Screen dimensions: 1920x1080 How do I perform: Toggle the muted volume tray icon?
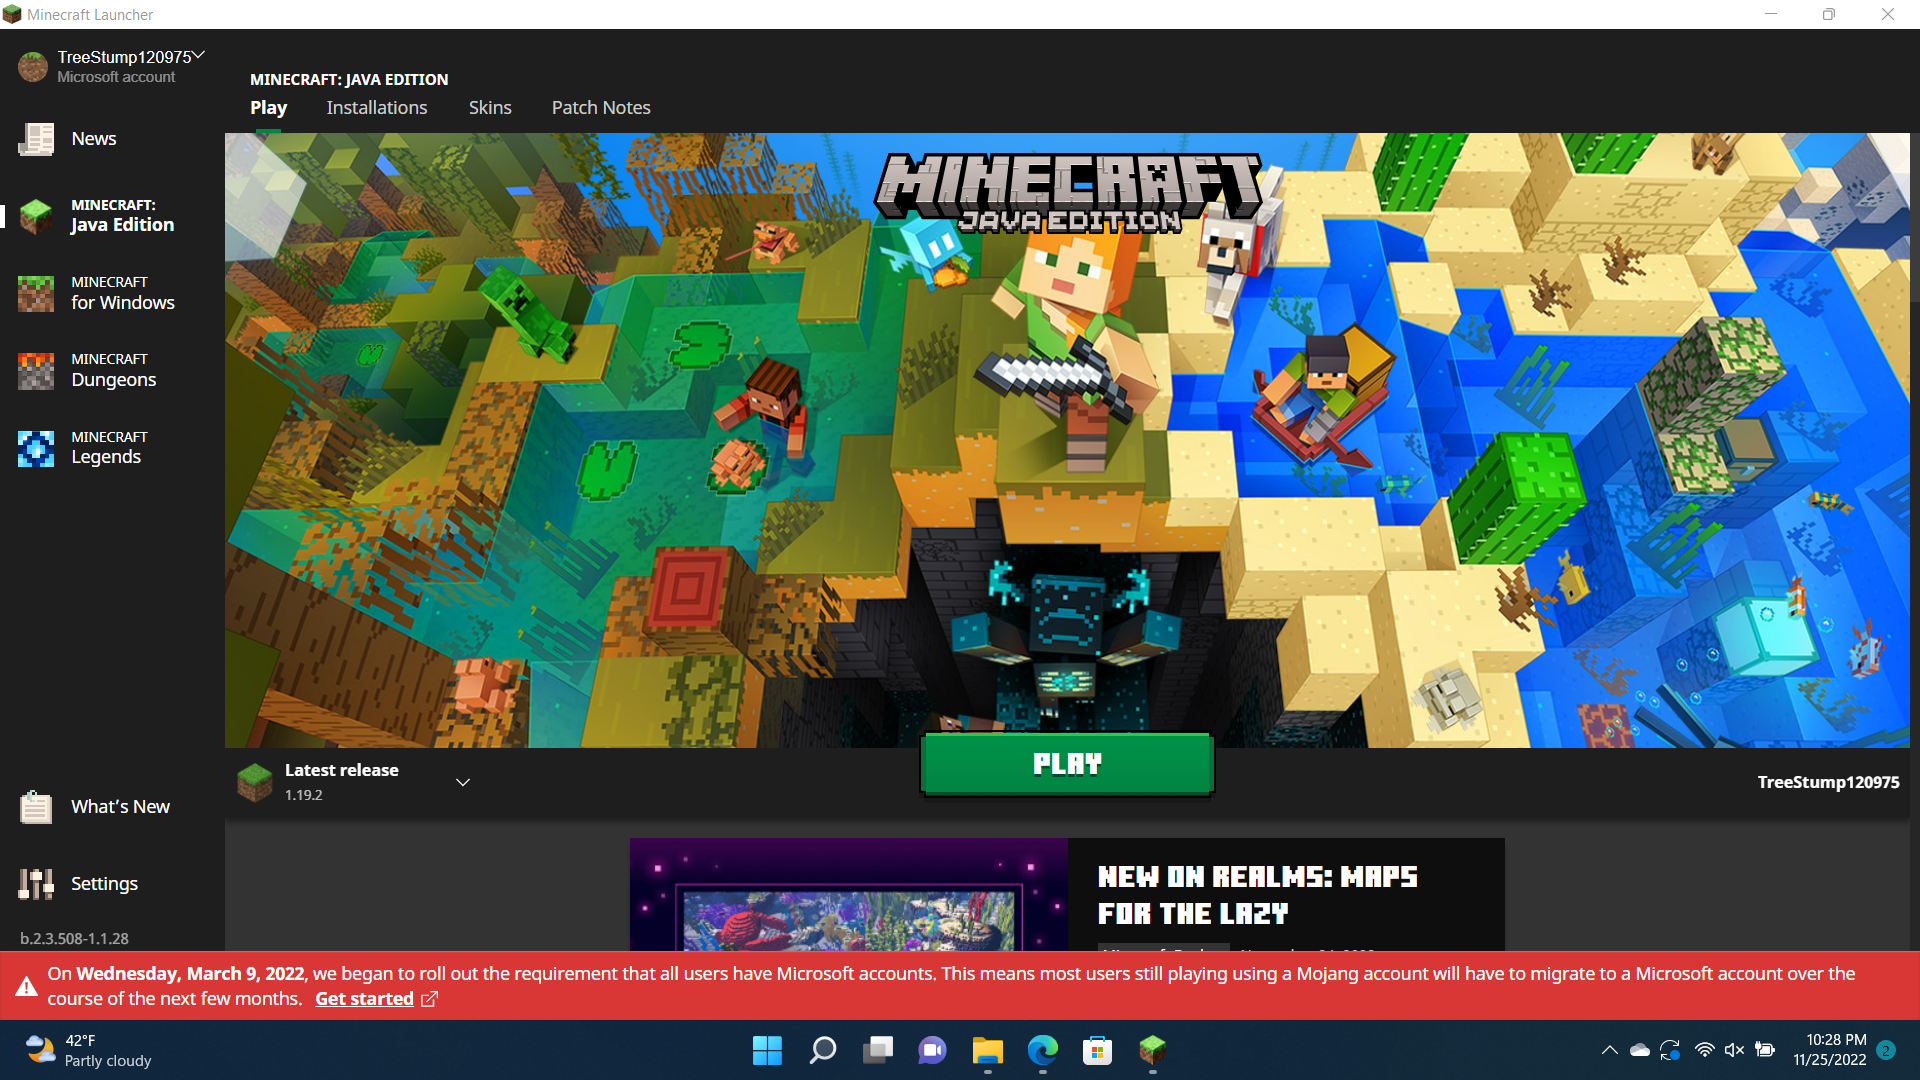[1734, 1050]
